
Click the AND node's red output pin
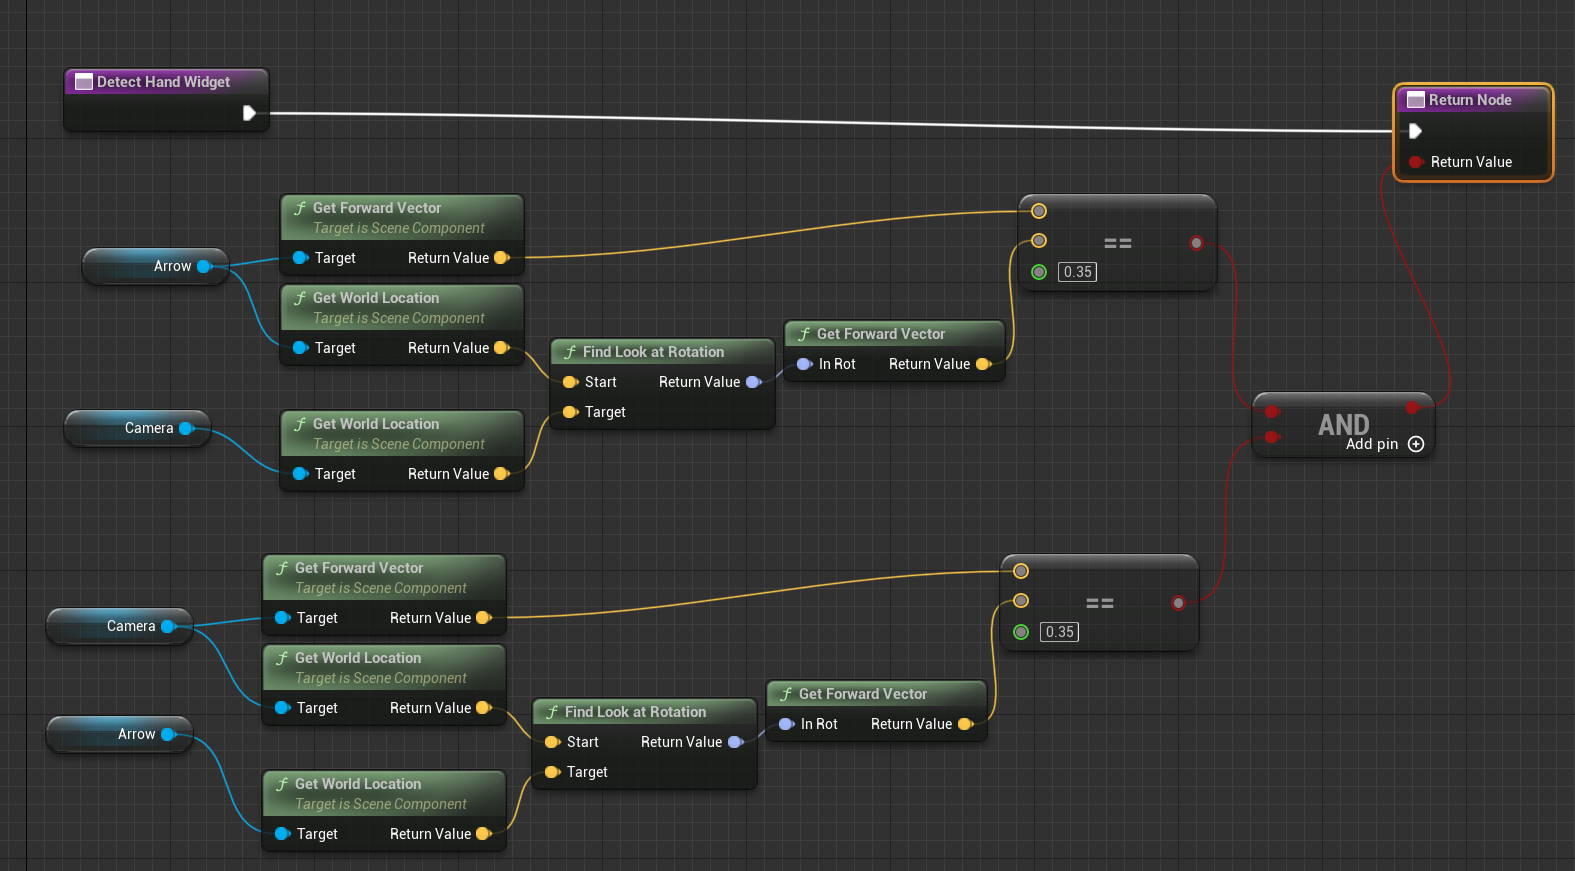1412,408
